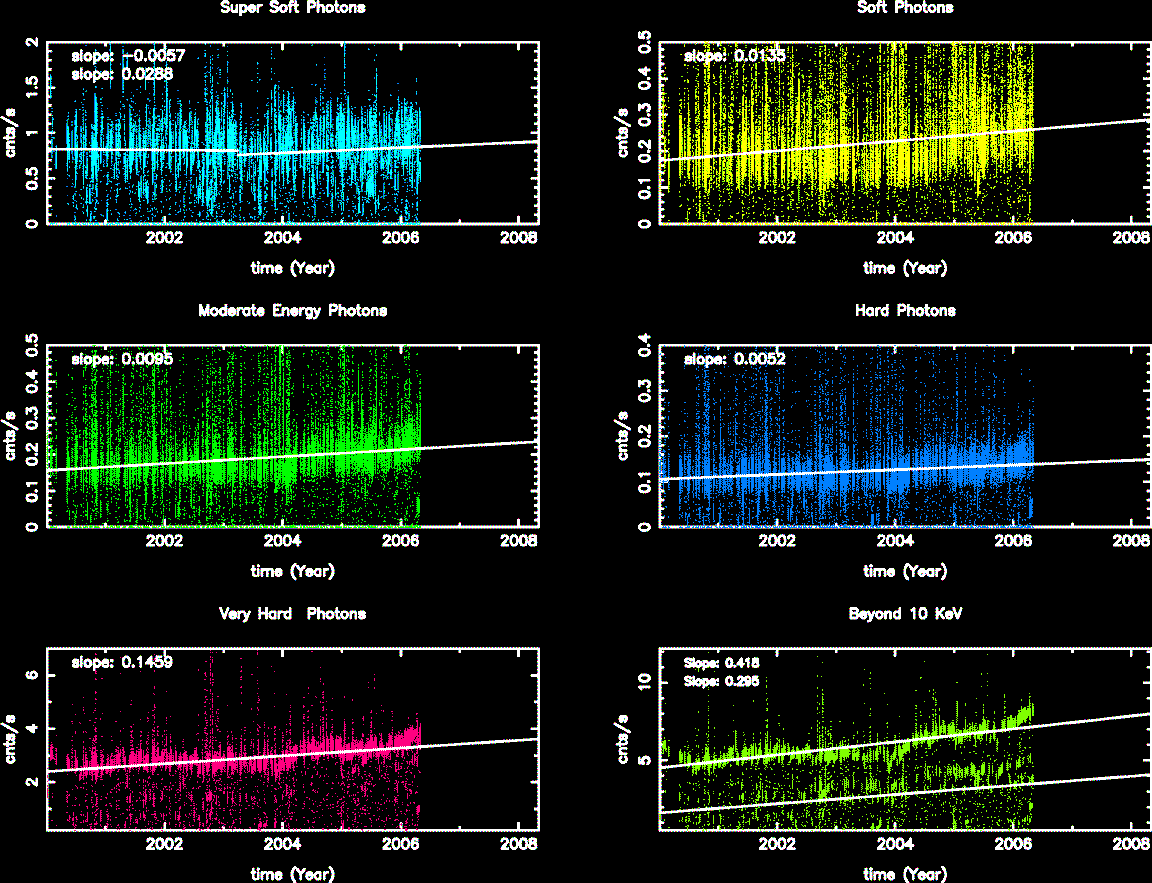Select the "Very Hard Photons" title text

(292, 614)
